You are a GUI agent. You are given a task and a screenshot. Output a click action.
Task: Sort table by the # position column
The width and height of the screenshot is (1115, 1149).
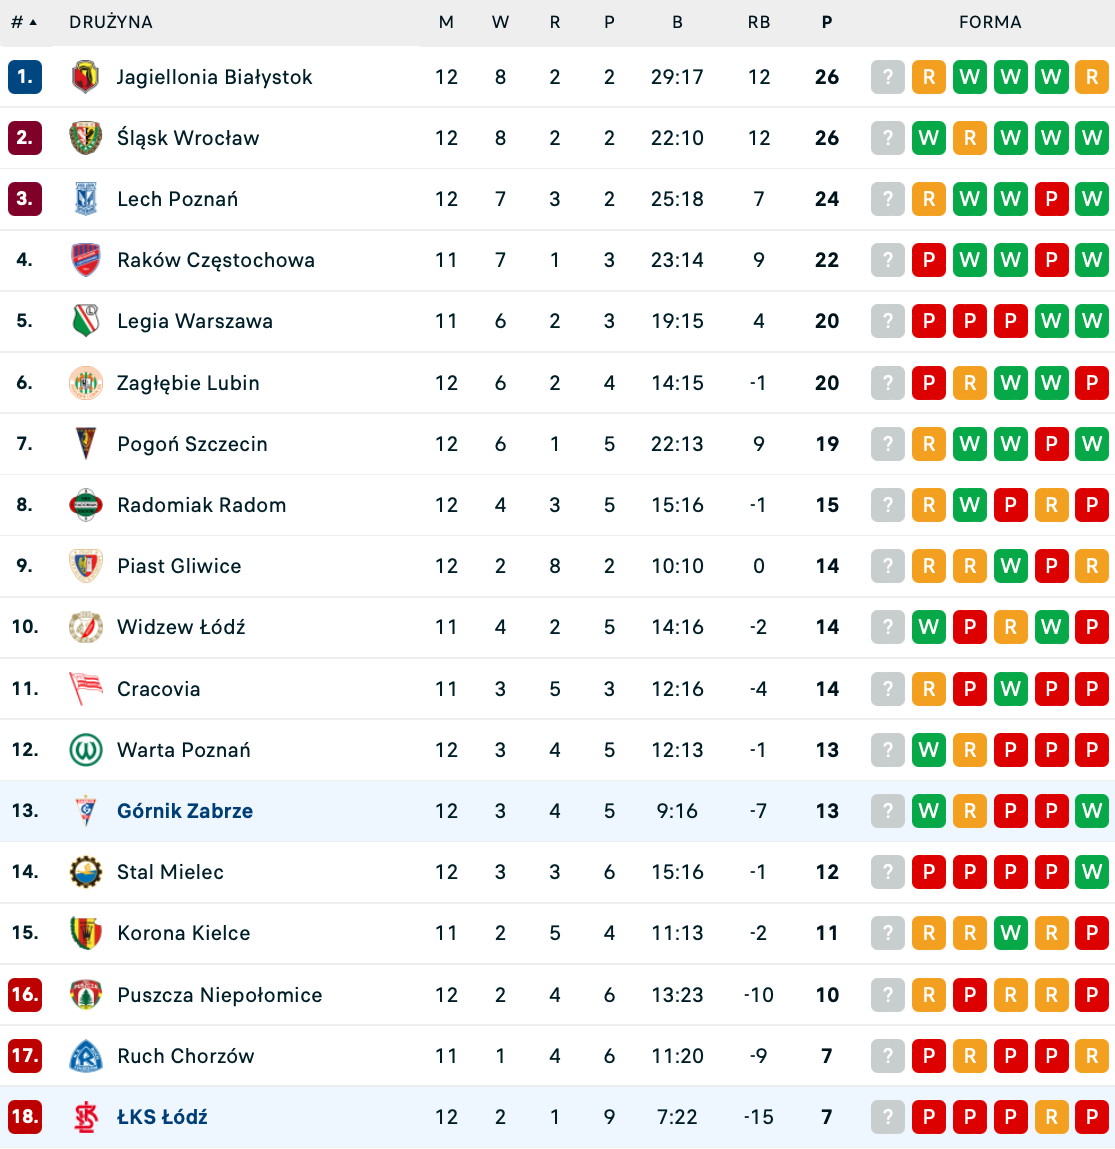pyautogui.click(x=23, y=22)
